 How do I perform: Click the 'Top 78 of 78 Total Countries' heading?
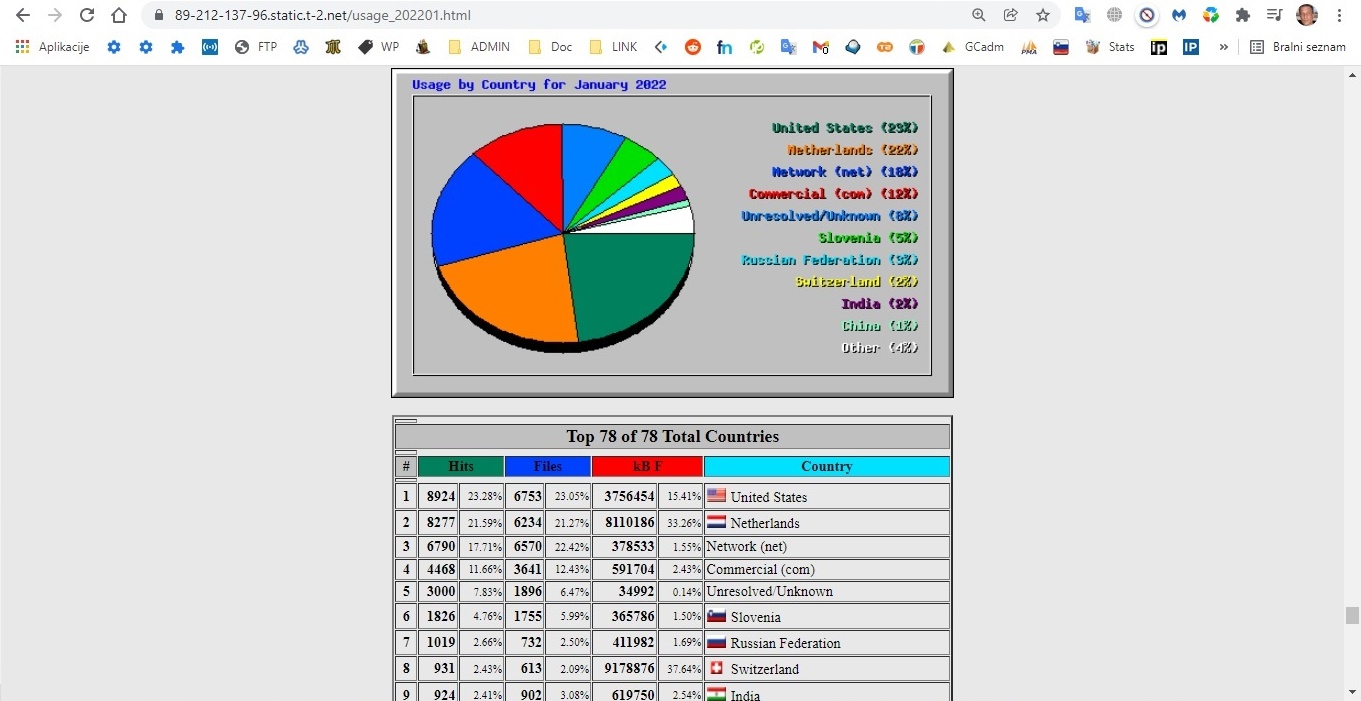tap(672, 436)
